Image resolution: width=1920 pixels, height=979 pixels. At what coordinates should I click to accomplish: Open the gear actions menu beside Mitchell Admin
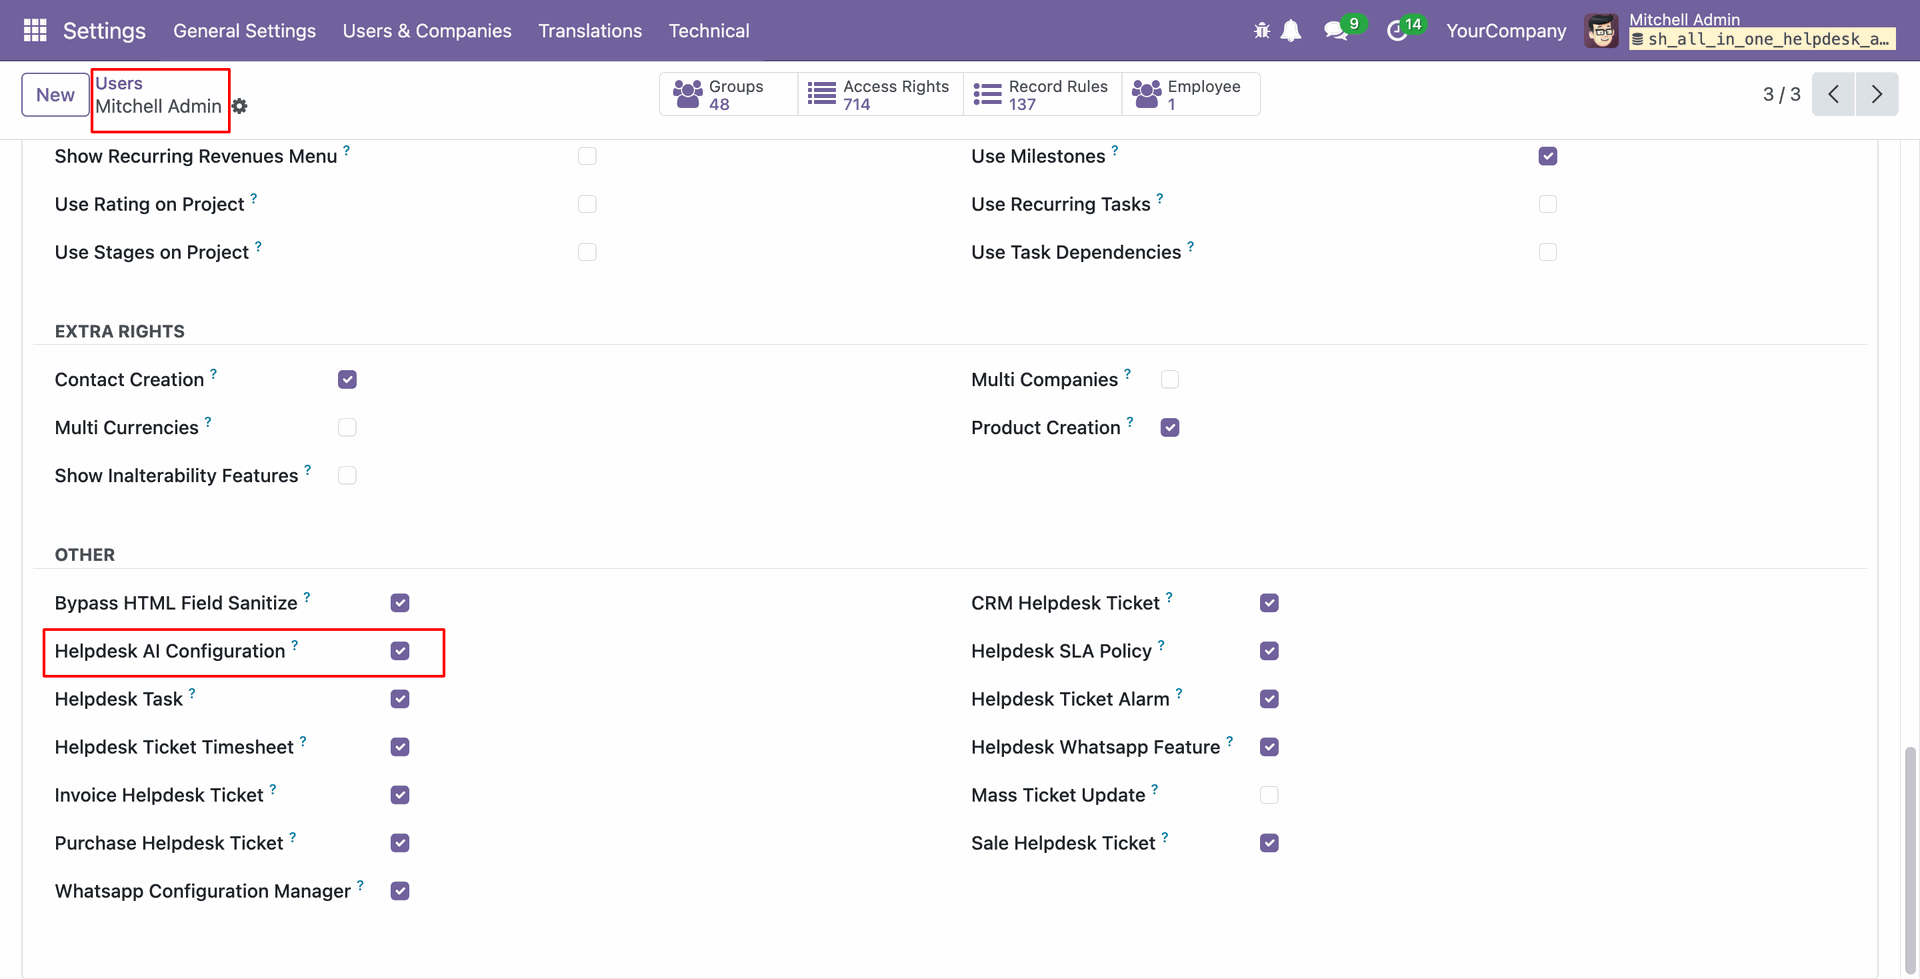click(x=240, y=106)
